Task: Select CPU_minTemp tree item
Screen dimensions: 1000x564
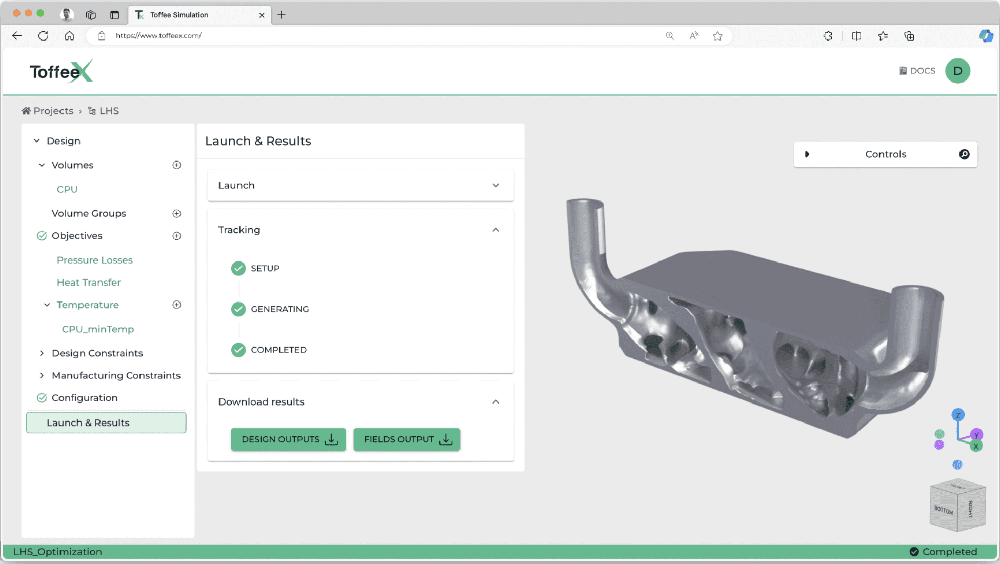Action: click(x=97, y=329)
